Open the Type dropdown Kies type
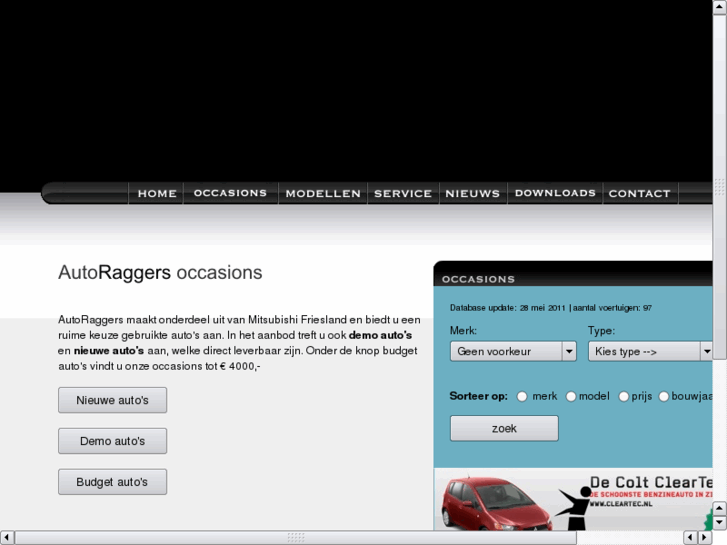 click(650, 351)
